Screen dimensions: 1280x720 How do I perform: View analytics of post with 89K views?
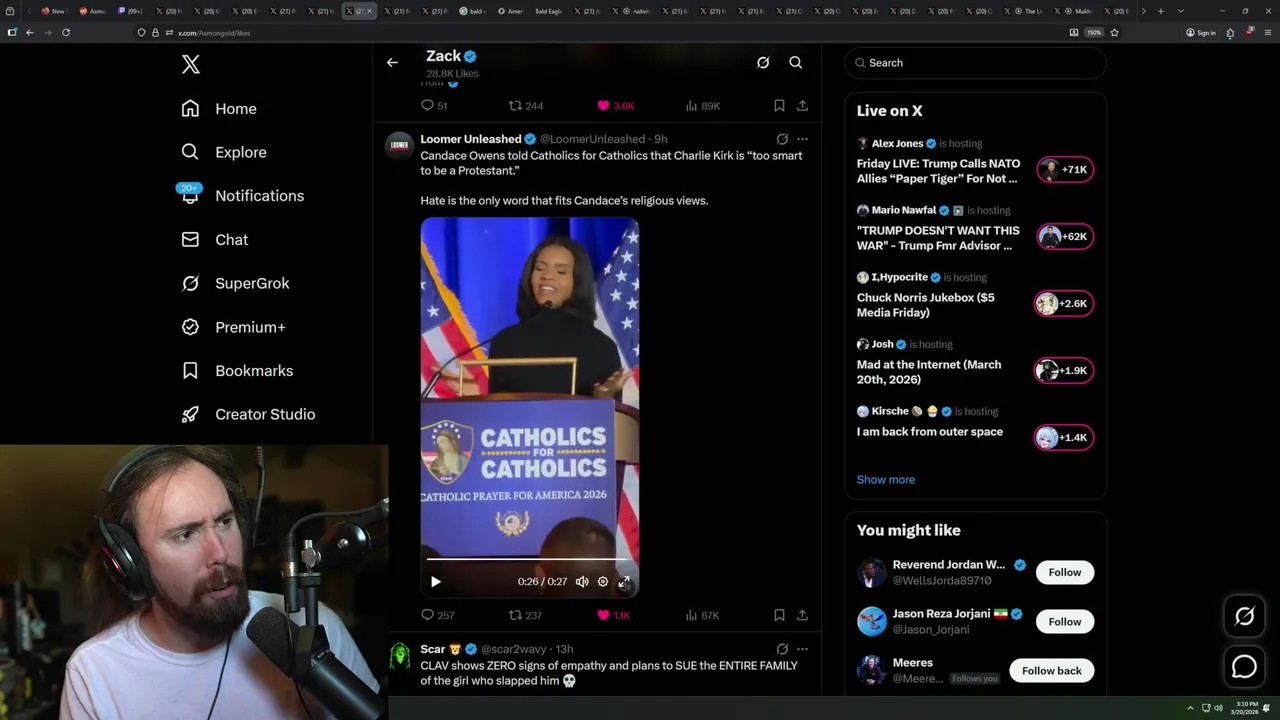[703, 105]
